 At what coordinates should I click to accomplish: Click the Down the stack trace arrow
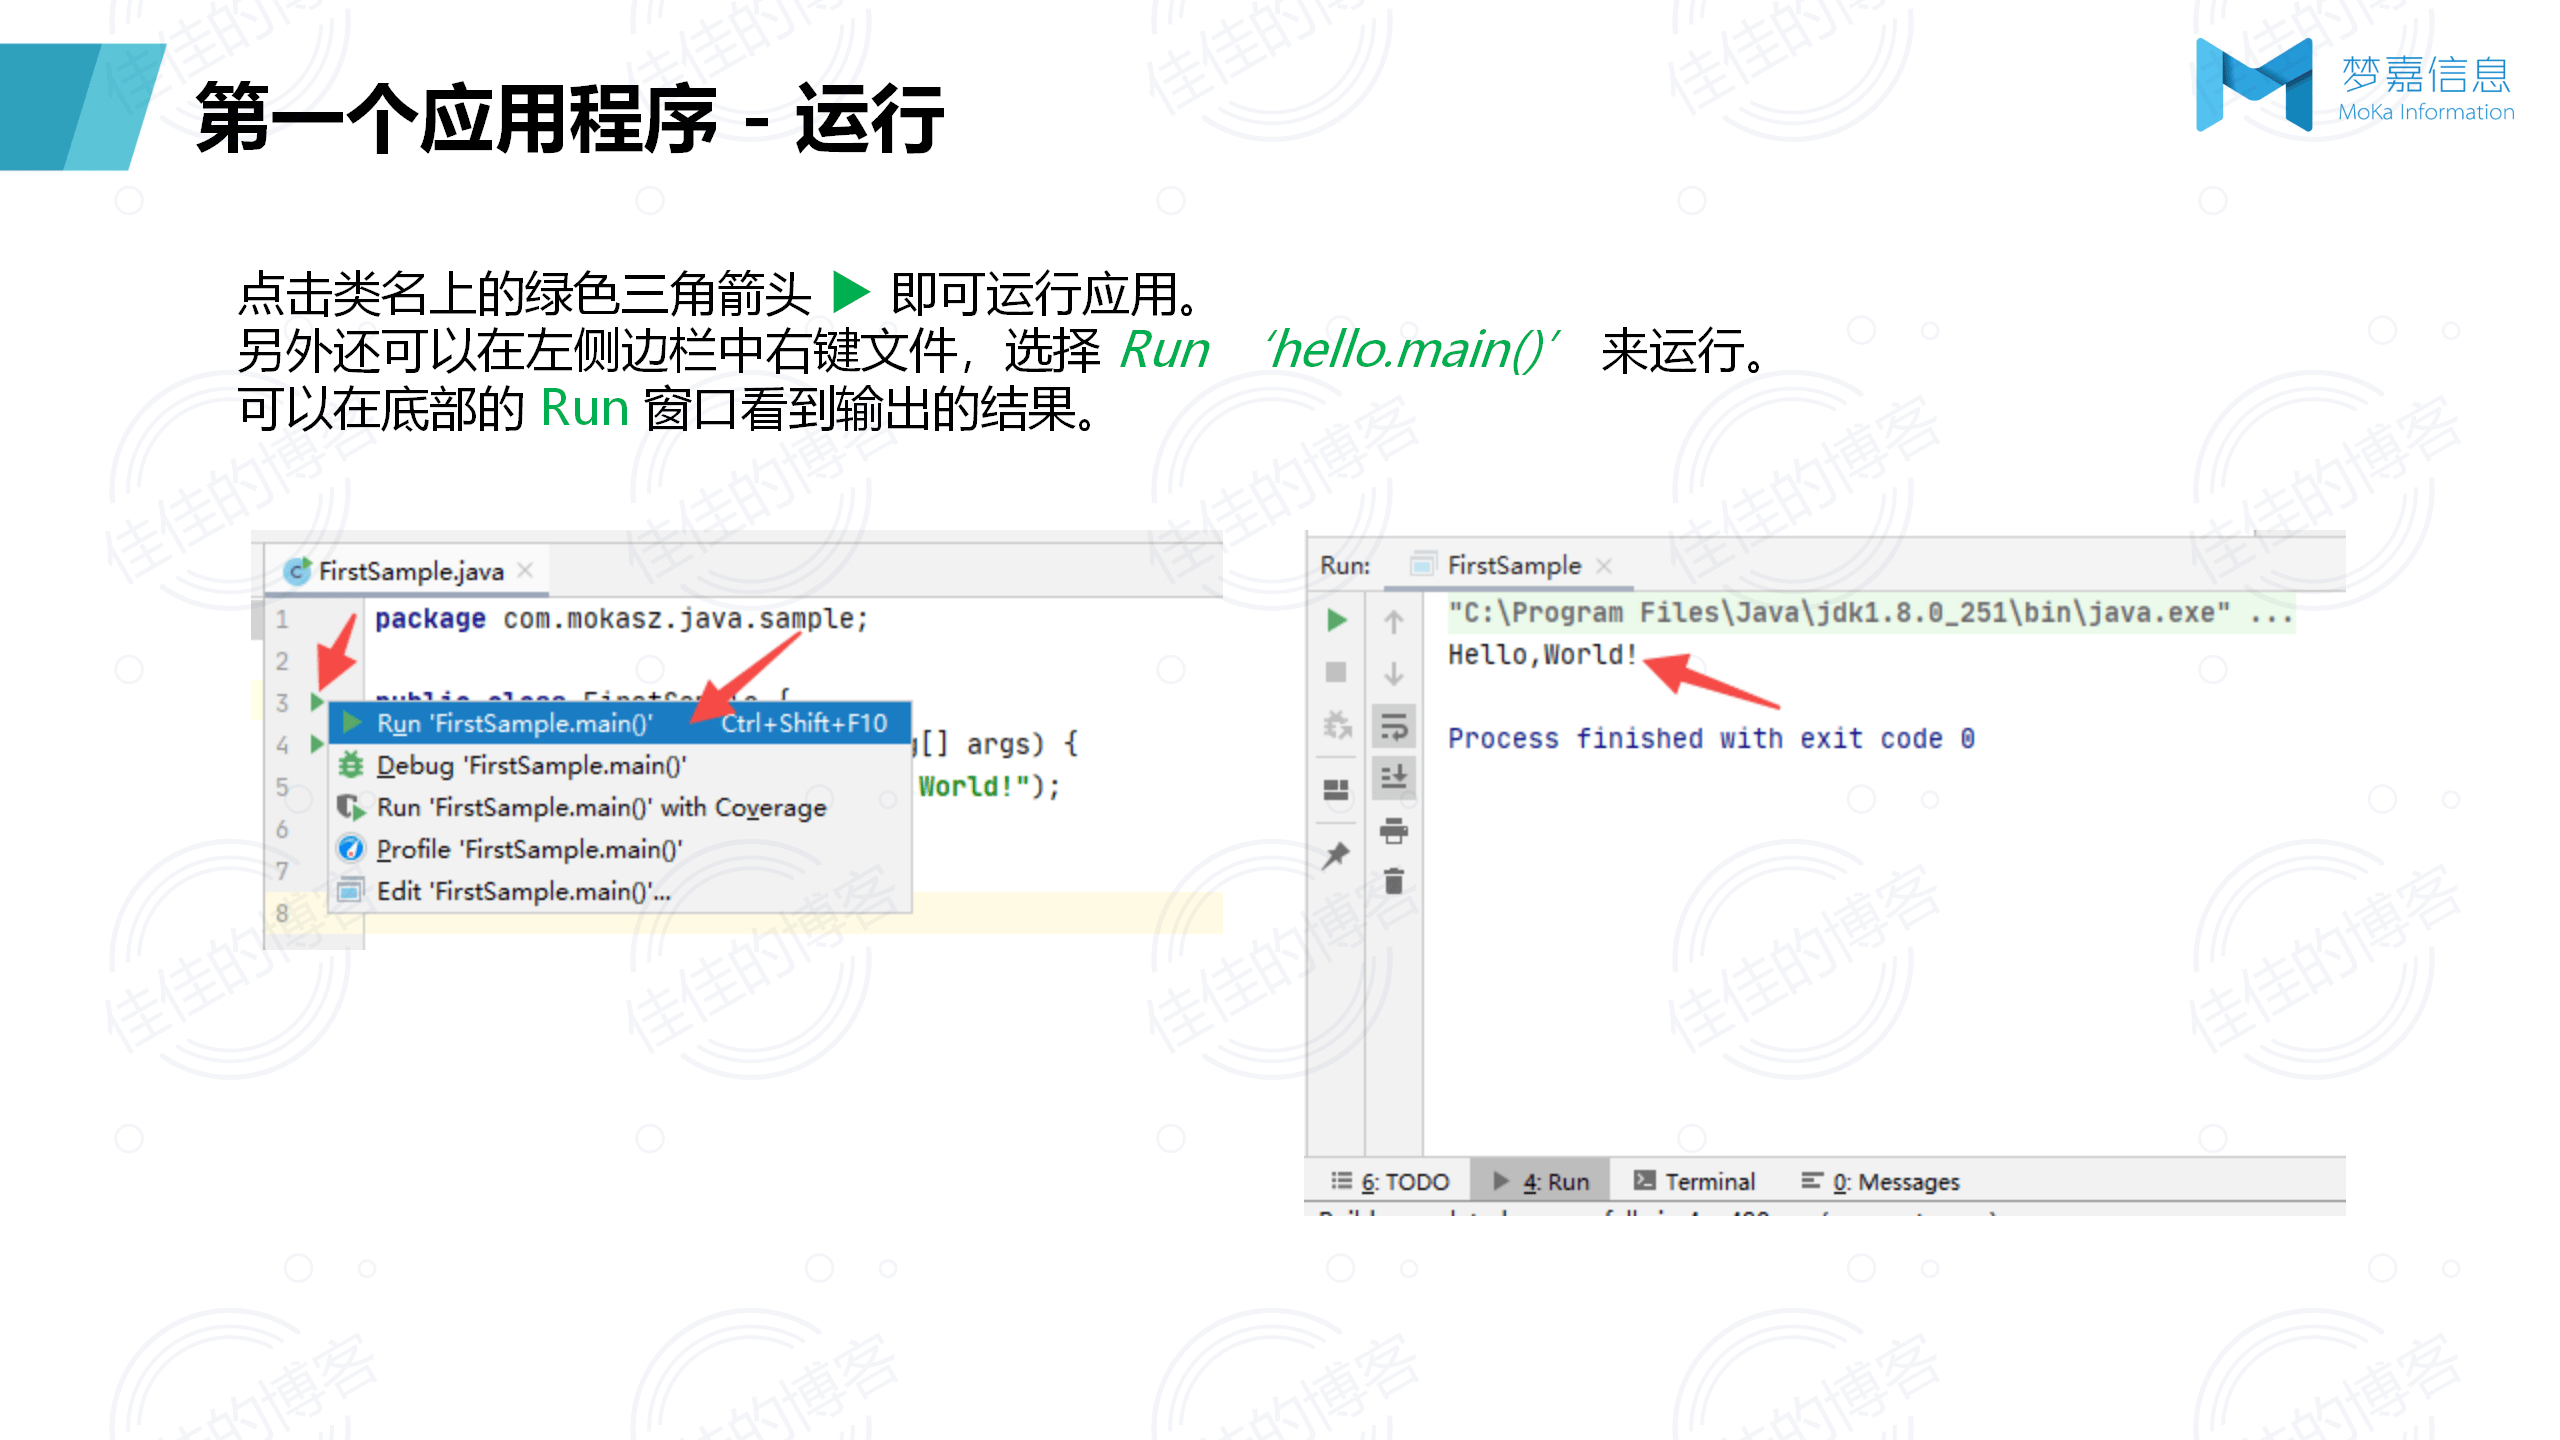[x=1393, y=673]
